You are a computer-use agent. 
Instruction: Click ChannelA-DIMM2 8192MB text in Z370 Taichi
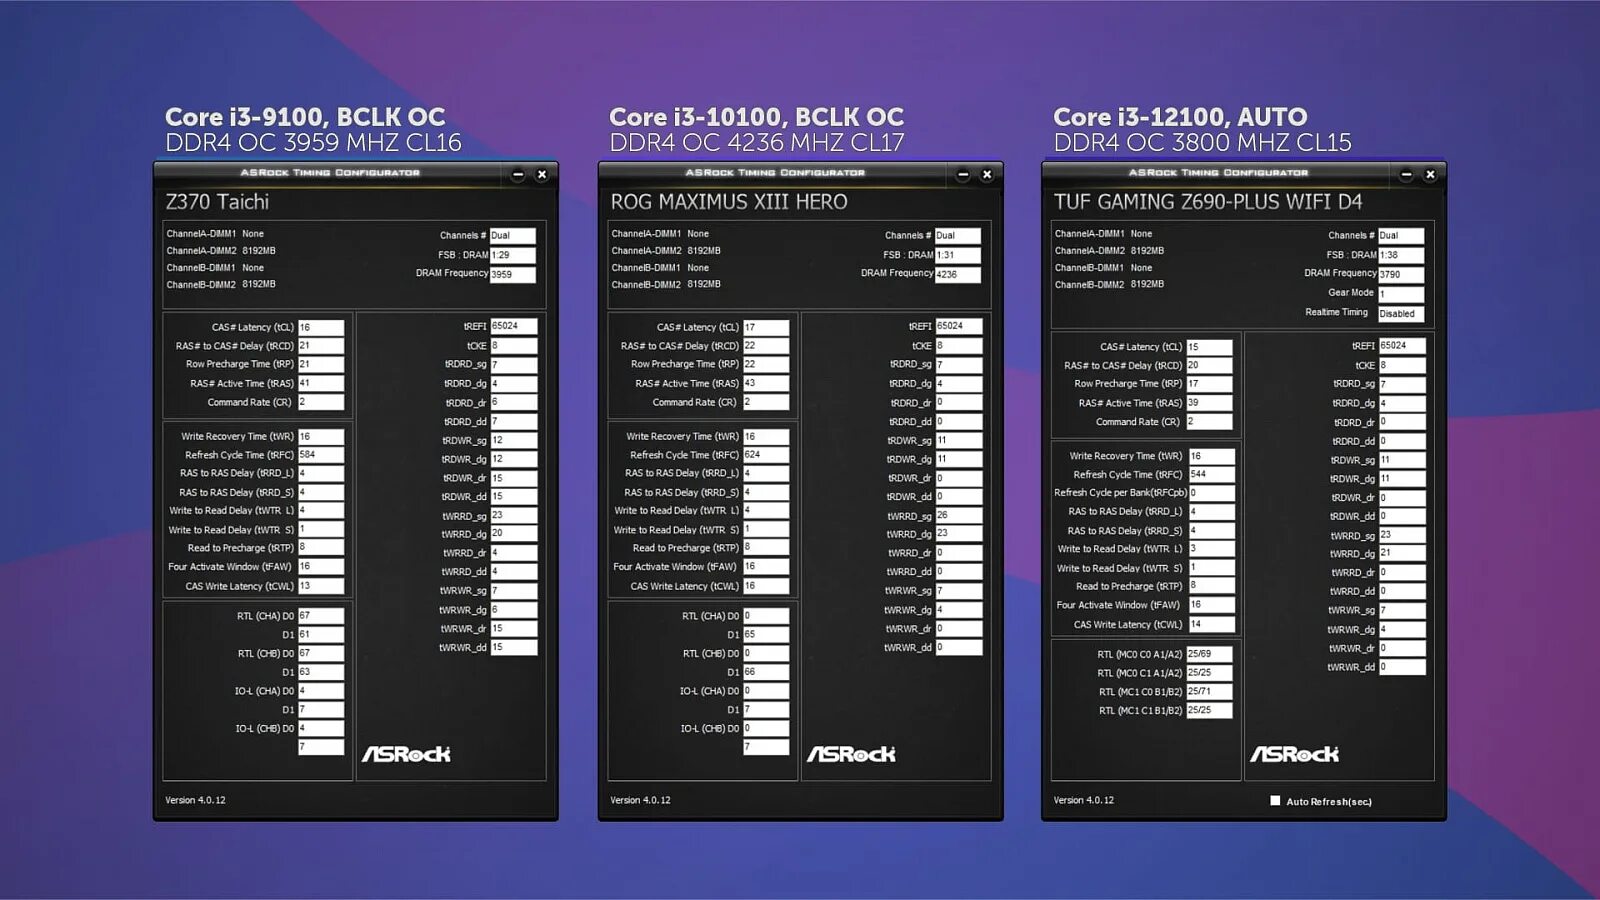click(x=221, y=251)
